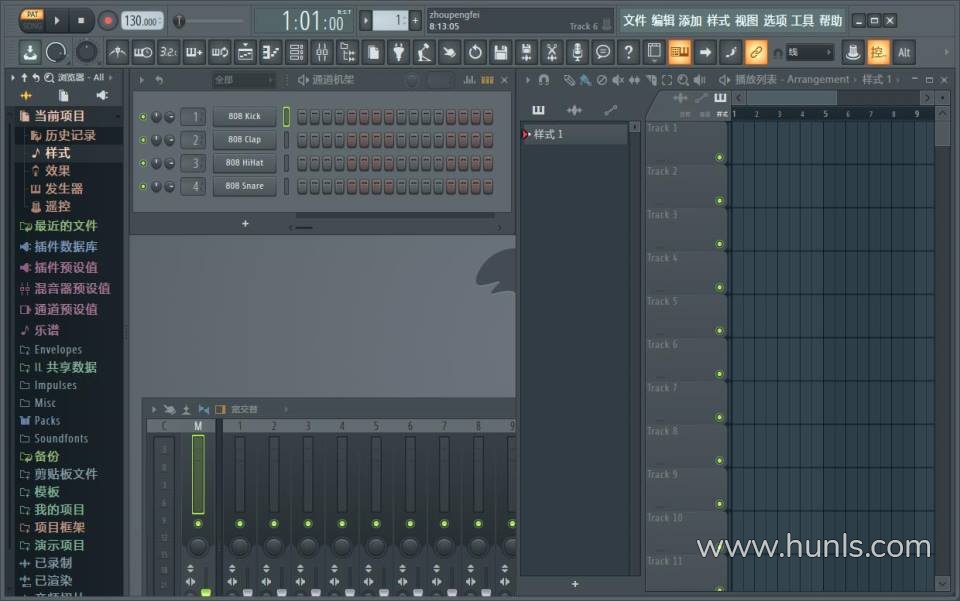Mute the 808 Kick channel LED
960x601 pixels.
[x=143, y=117]
